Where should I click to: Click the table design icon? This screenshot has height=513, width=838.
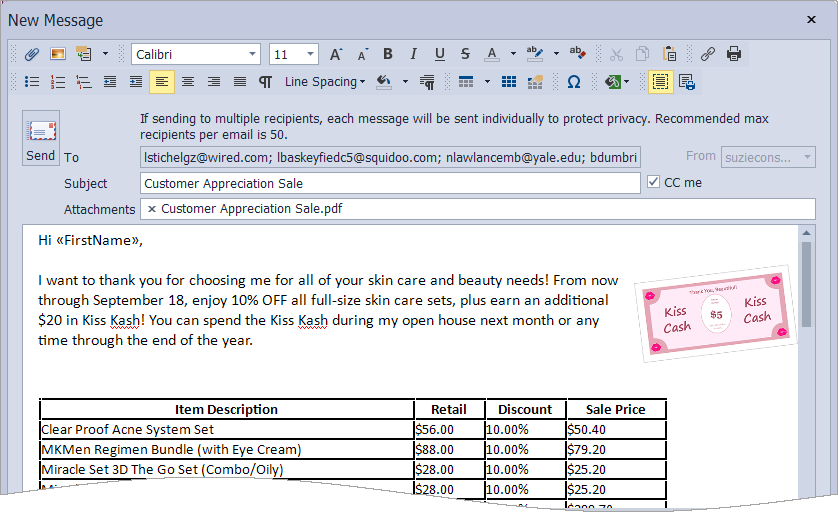click(x=535, y=82)
